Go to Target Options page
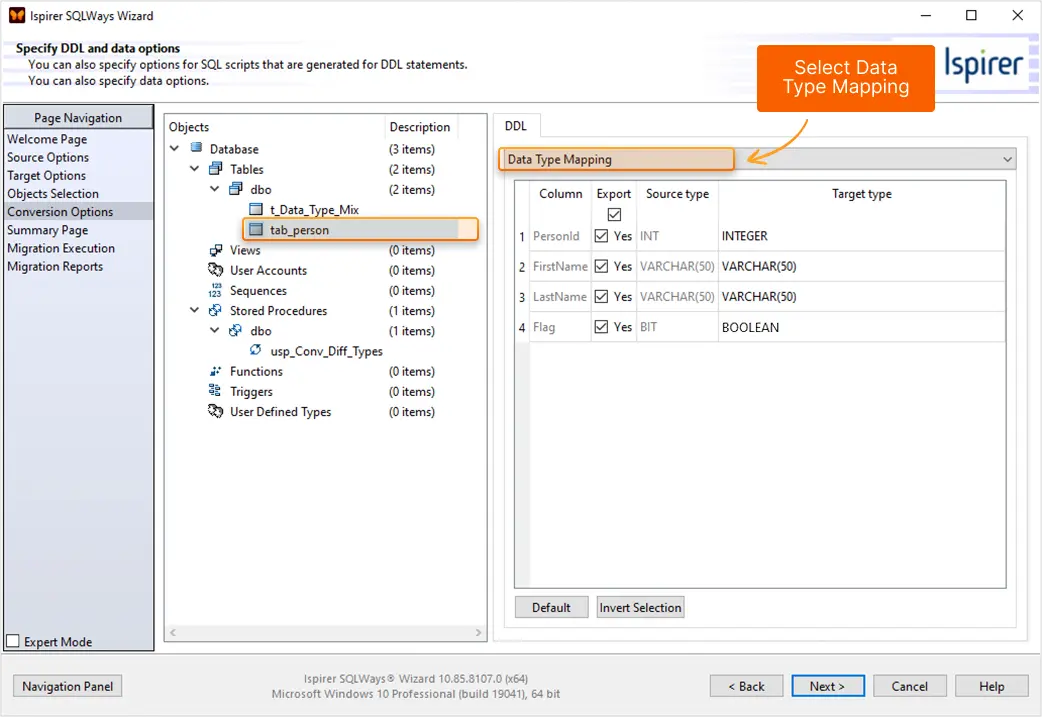 [x=47, y=175]
